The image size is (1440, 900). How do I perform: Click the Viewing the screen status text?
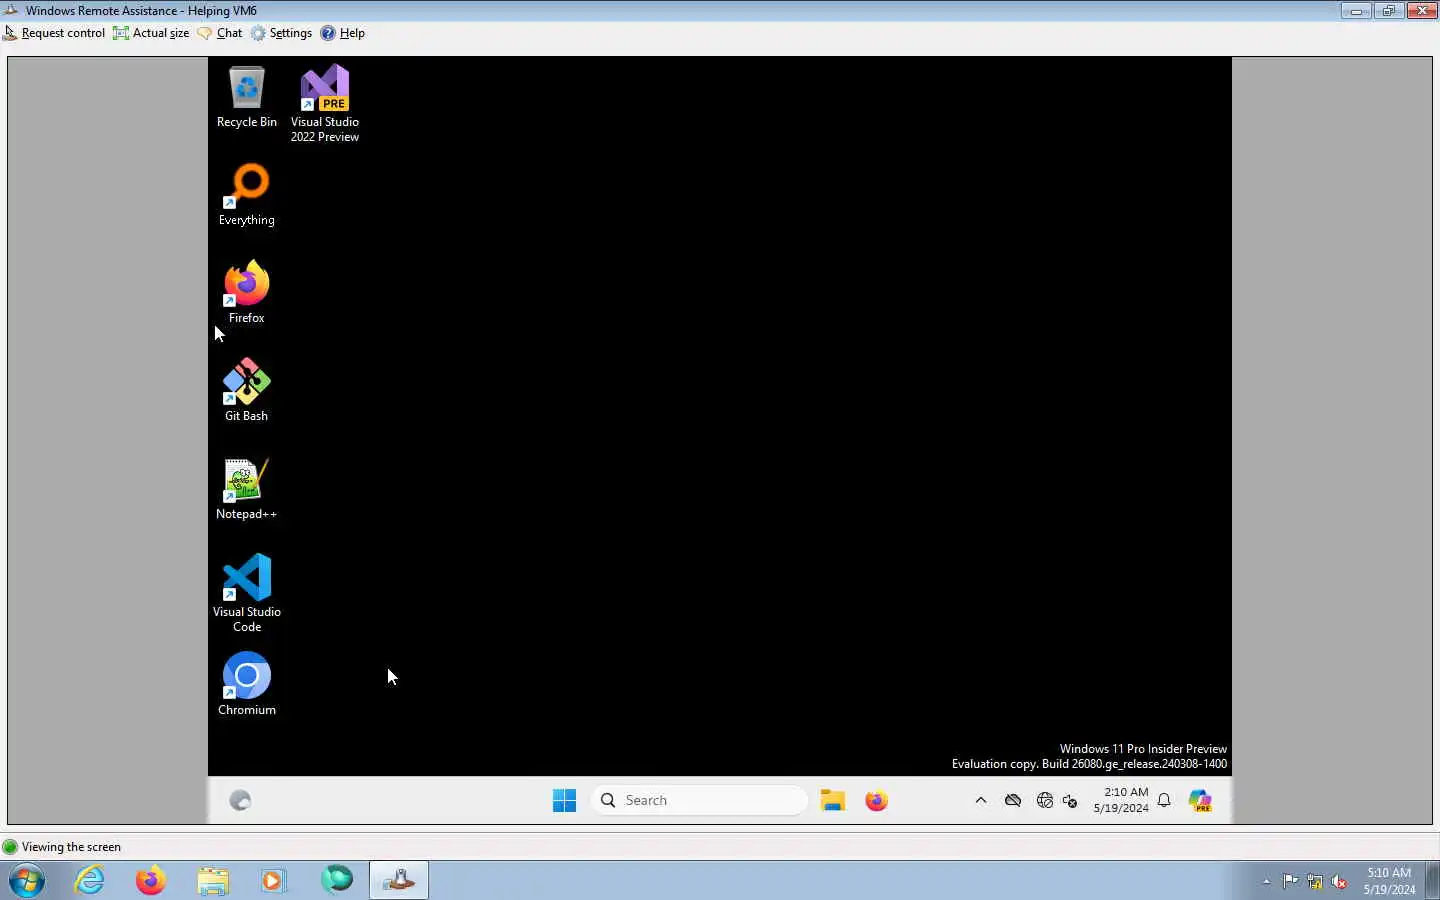pos(71,847)
